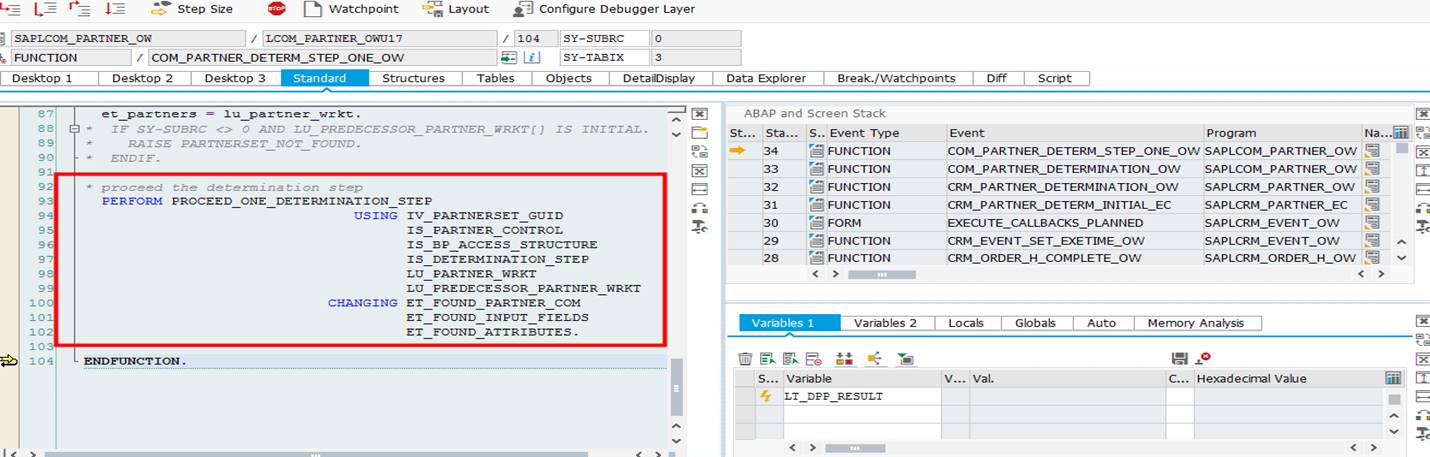
Task: Open the Data Explorer tab
Action: click(x=766, y=78)
